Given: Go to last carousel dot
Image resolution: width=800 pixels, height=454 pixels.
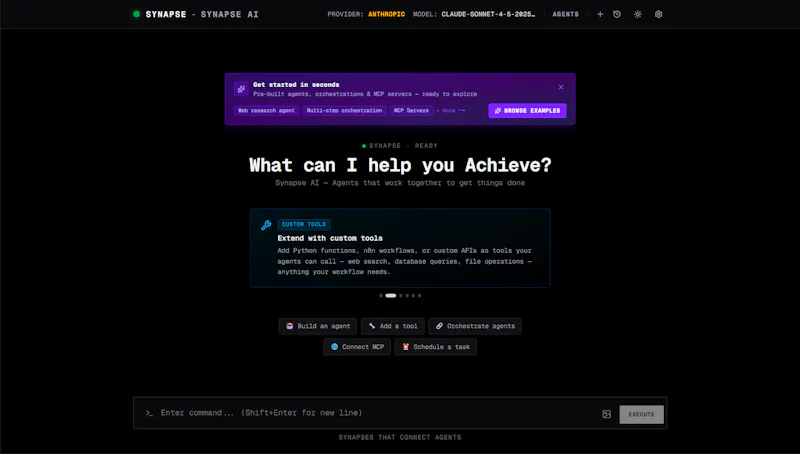Looking at the screenshot, I should click(x=419, y=295).
